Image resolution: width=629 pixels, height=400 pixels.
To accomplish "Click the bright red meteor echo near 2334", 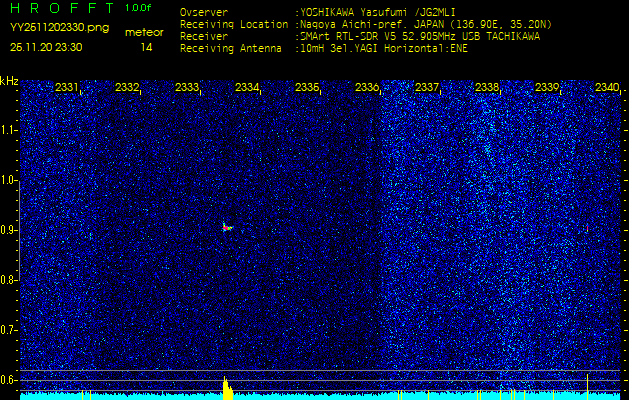I will click(x=227, y=227).
